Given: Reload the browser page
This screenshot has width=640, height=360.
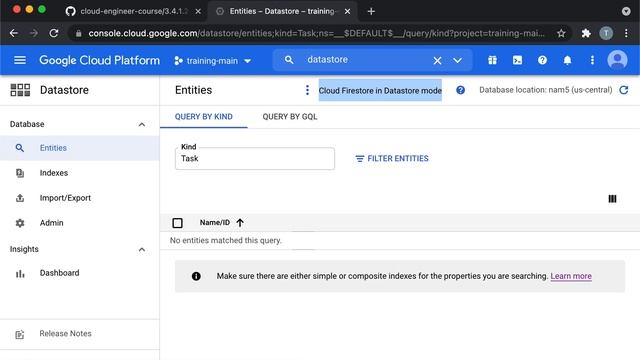Looking at the screenshot, I should [53, 33].
